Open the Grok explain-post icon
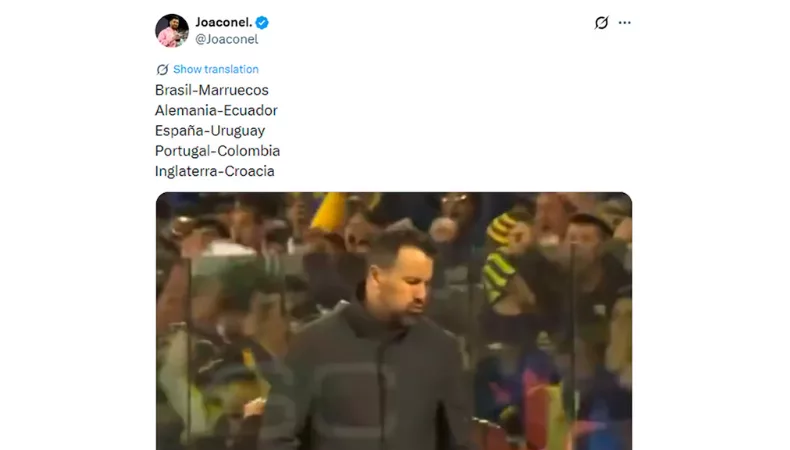This screenshot has width=790, height=450. tap(601, 23)
